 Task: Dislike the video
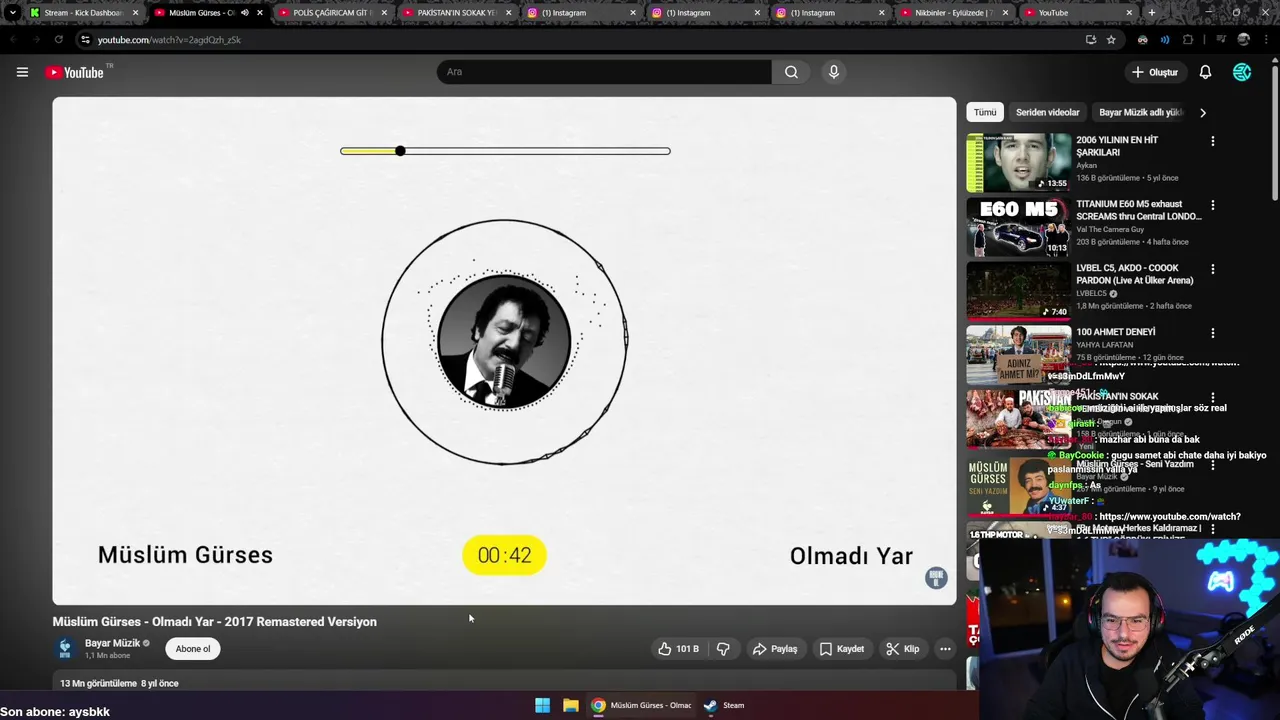[723, 649]
